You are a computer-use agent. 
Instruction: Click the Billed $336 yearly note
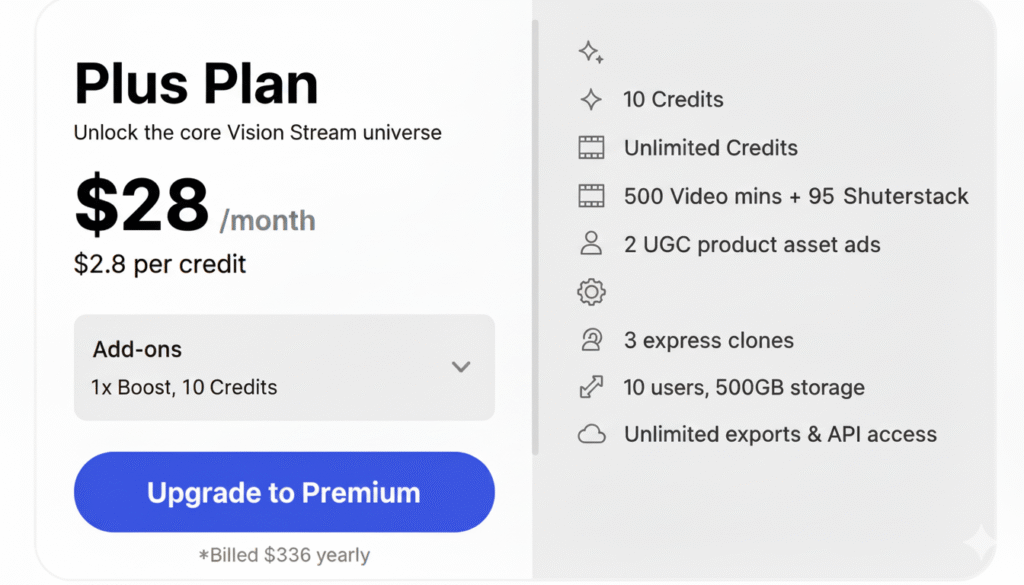tap(284, 555)
